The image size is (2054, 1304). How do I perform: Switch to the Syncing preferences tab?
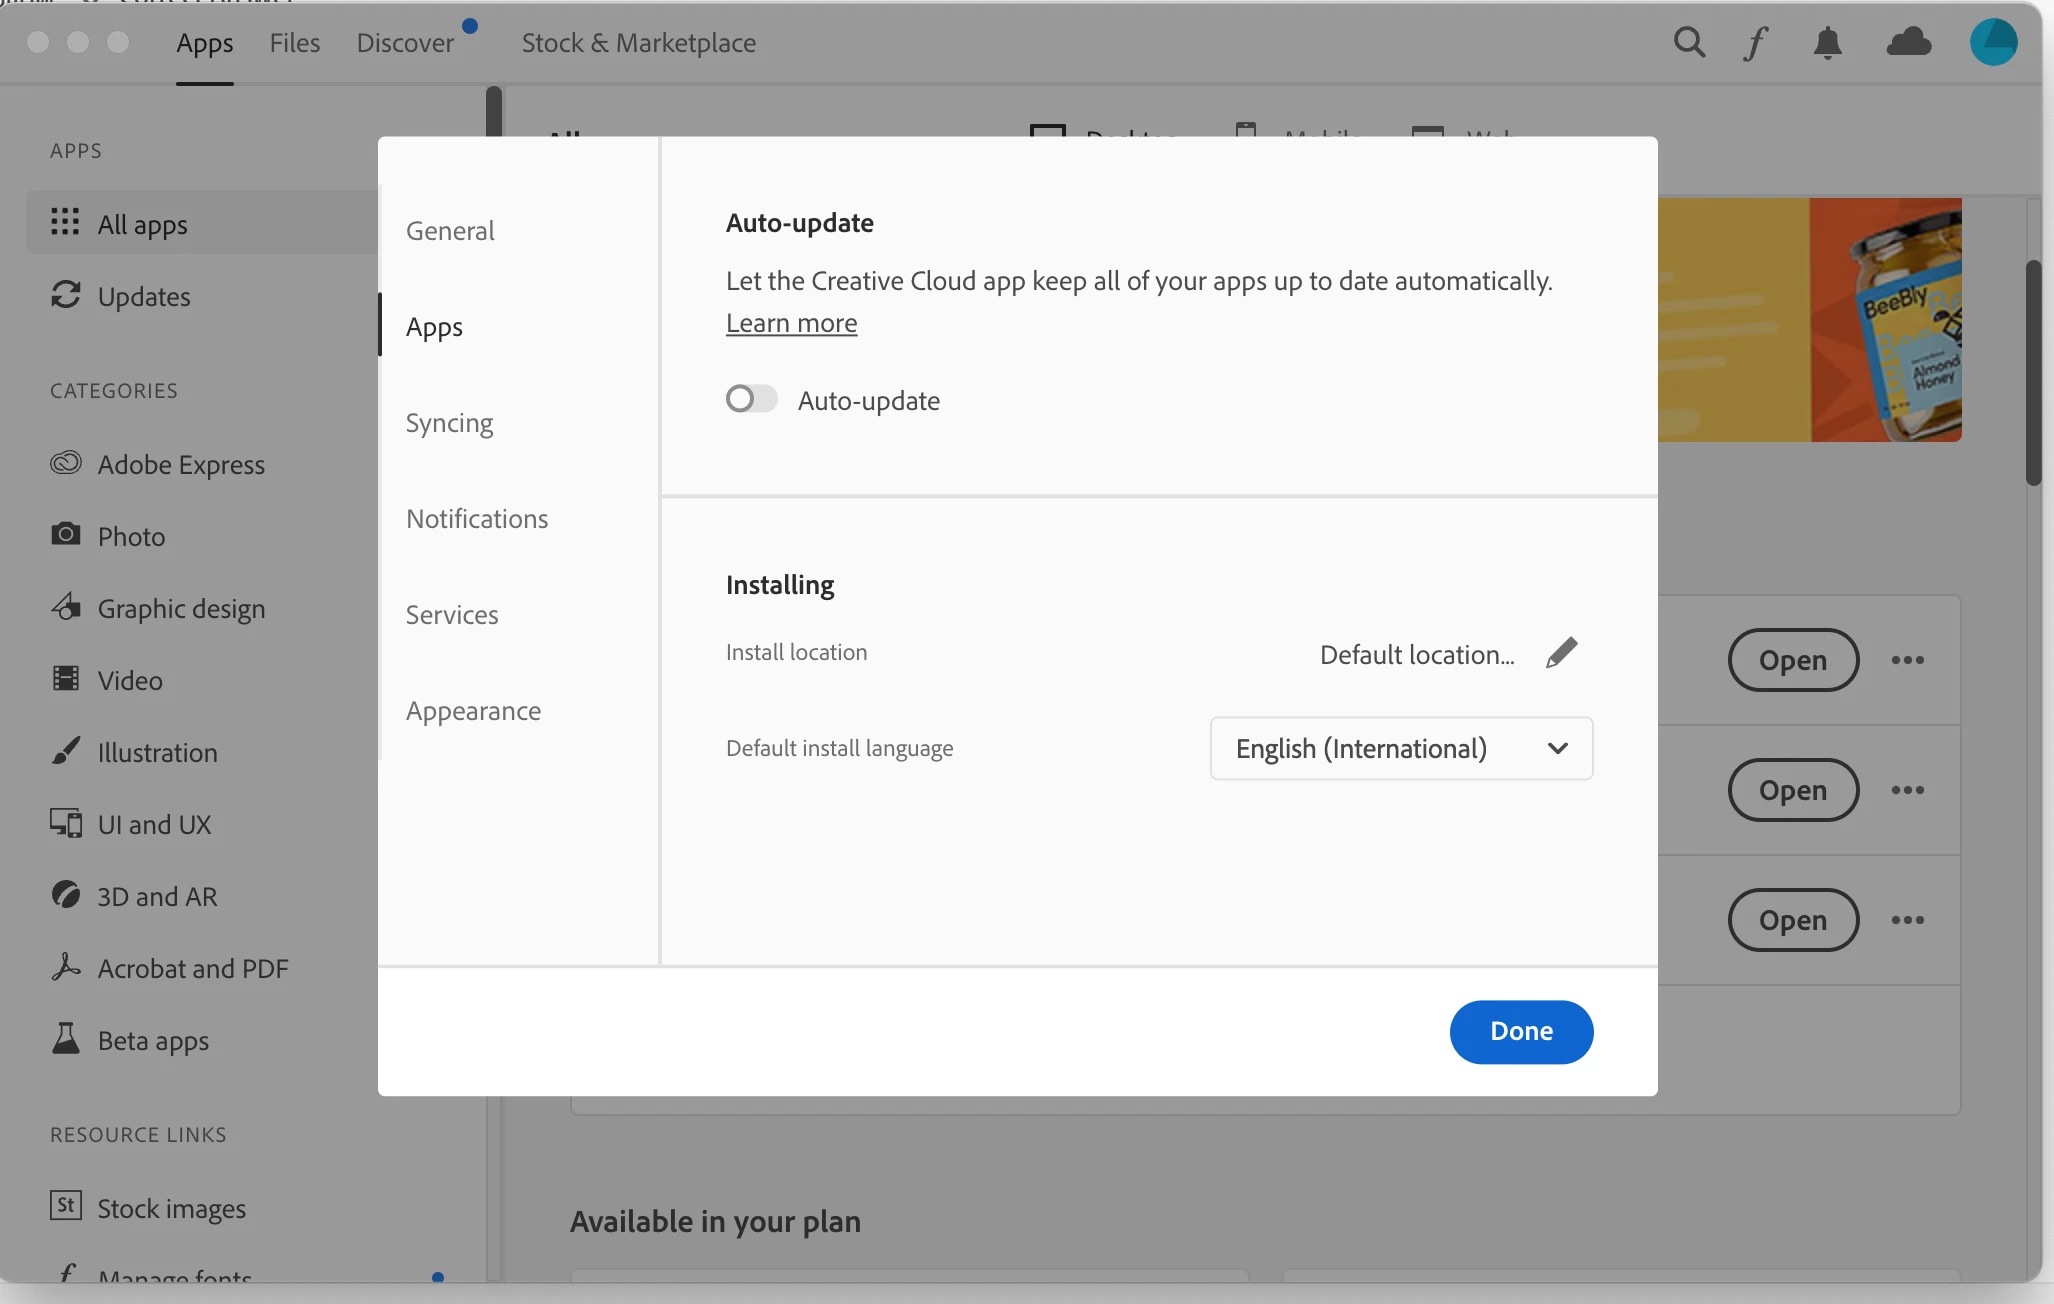click(x=449, y=423)
